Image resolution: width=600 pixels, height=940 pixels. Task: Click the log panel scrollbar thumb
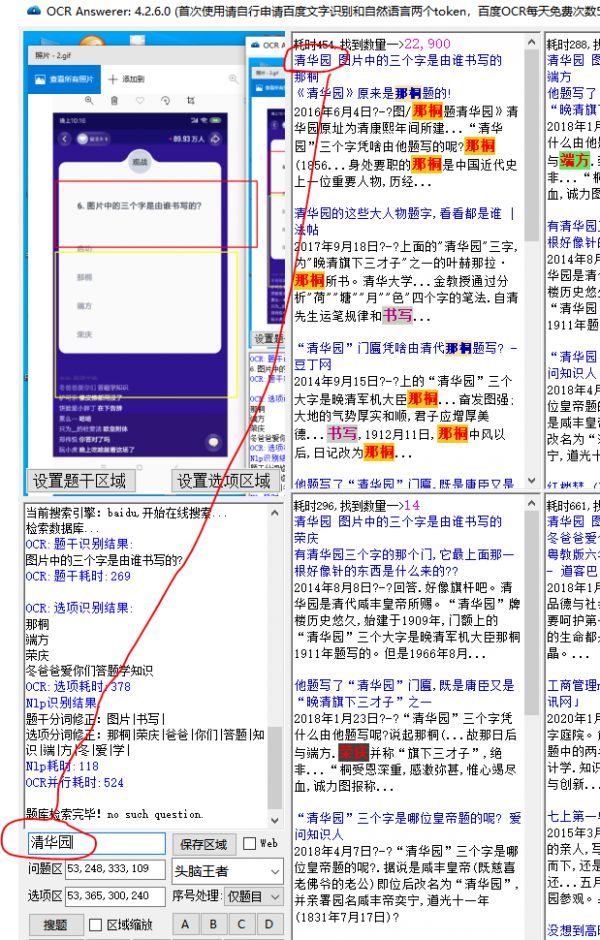tap(275, 768)
